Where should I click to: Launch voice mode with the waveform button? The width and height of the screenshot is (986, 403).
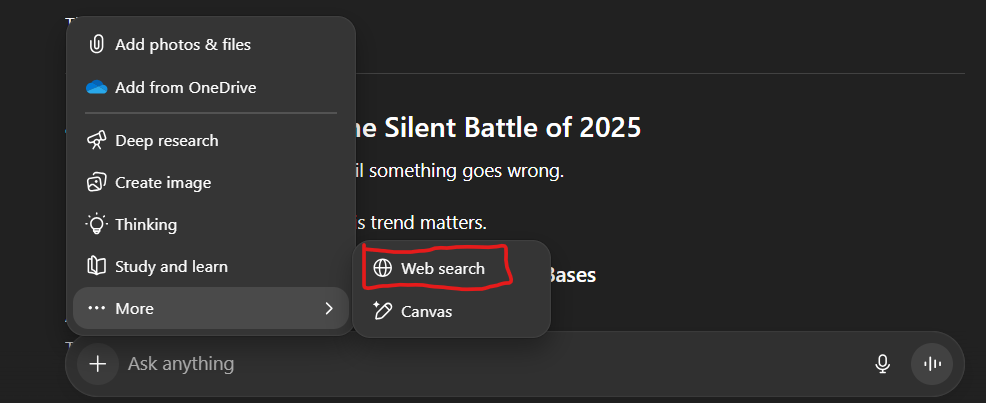tap(931, 364)
